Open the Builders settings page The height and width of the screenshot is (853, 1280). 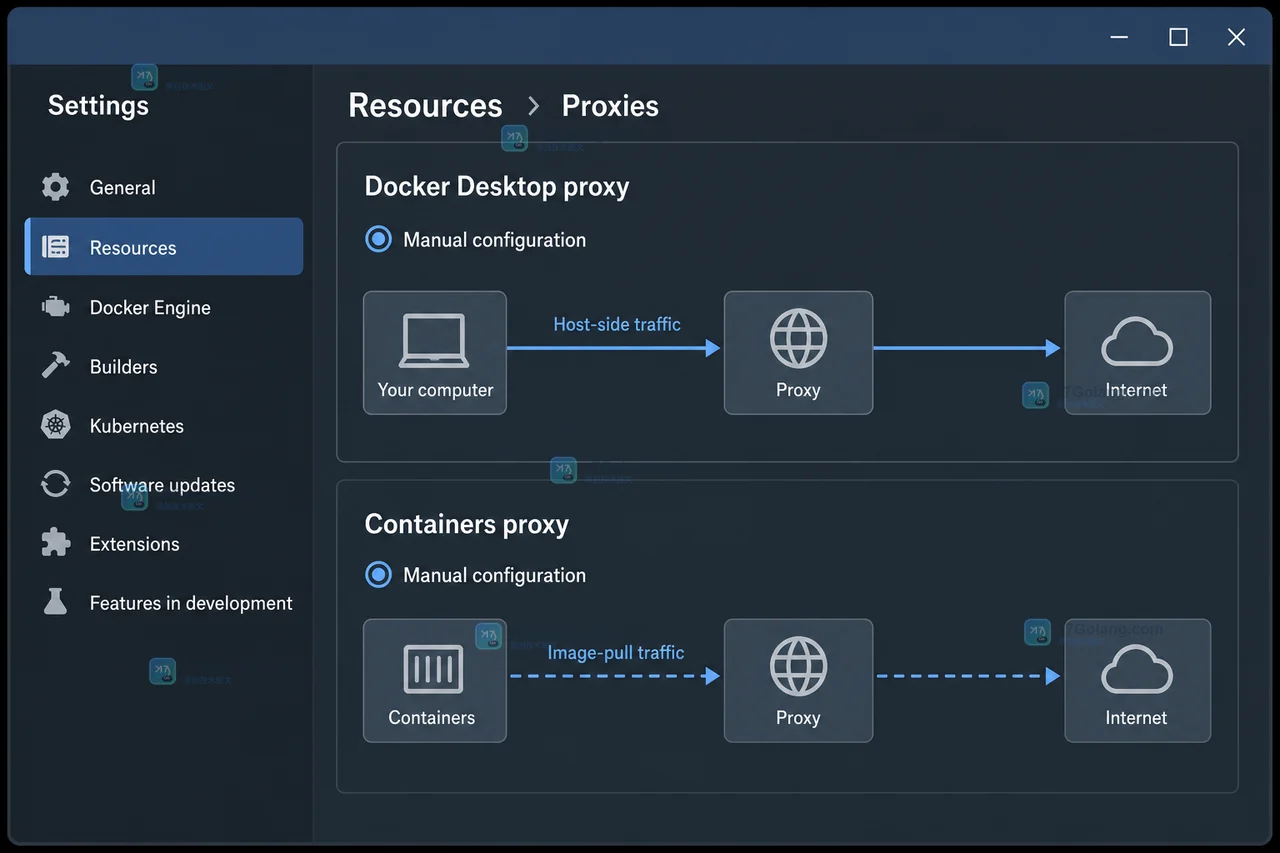pyautogui.click(x=164, y=366)
